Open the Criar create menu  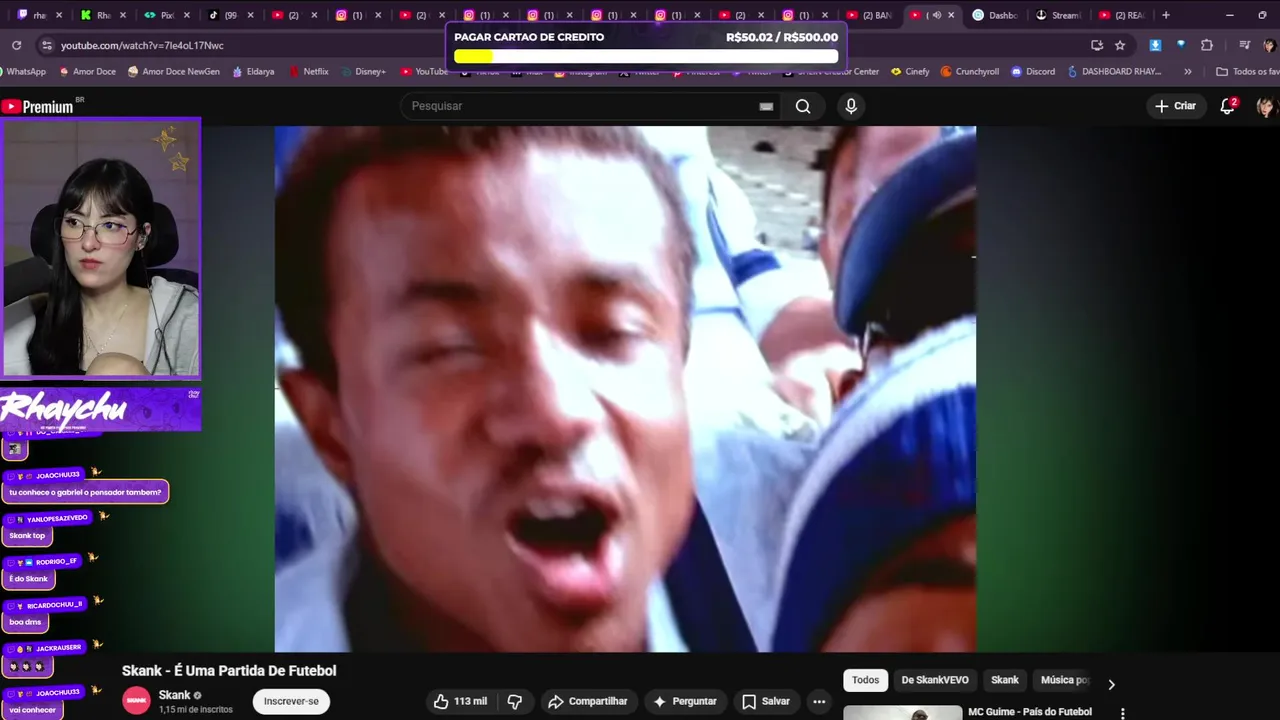pyautogui.click(x=1175, y=106)
